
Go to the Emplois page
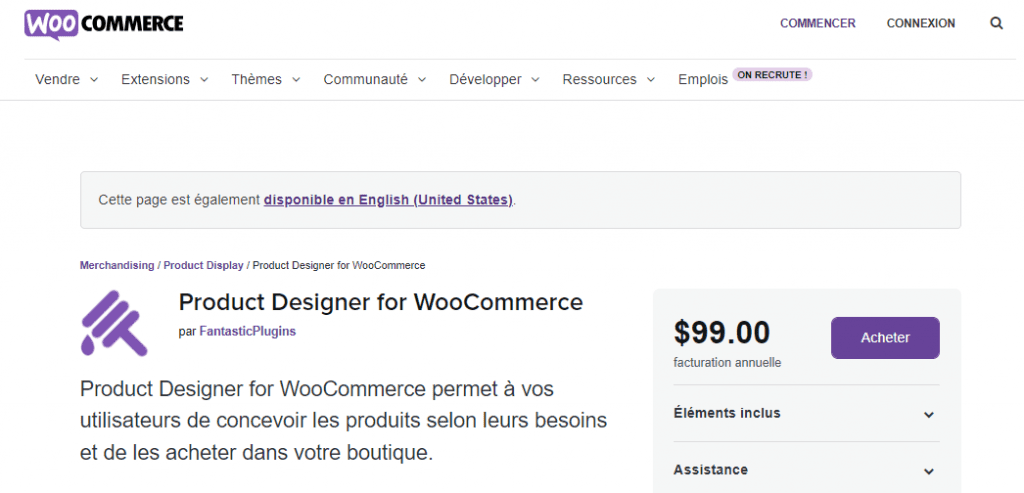(x=703, y=80)
